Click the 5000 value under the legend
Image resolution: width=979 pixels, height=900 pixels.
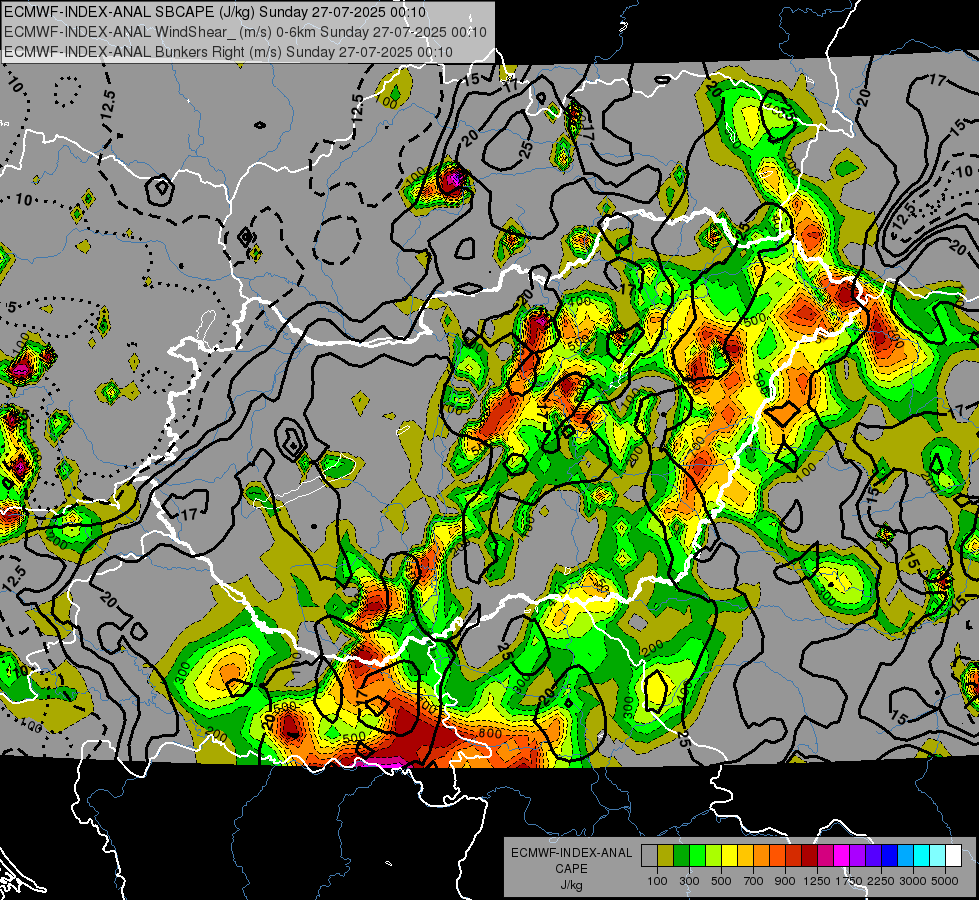945,881
